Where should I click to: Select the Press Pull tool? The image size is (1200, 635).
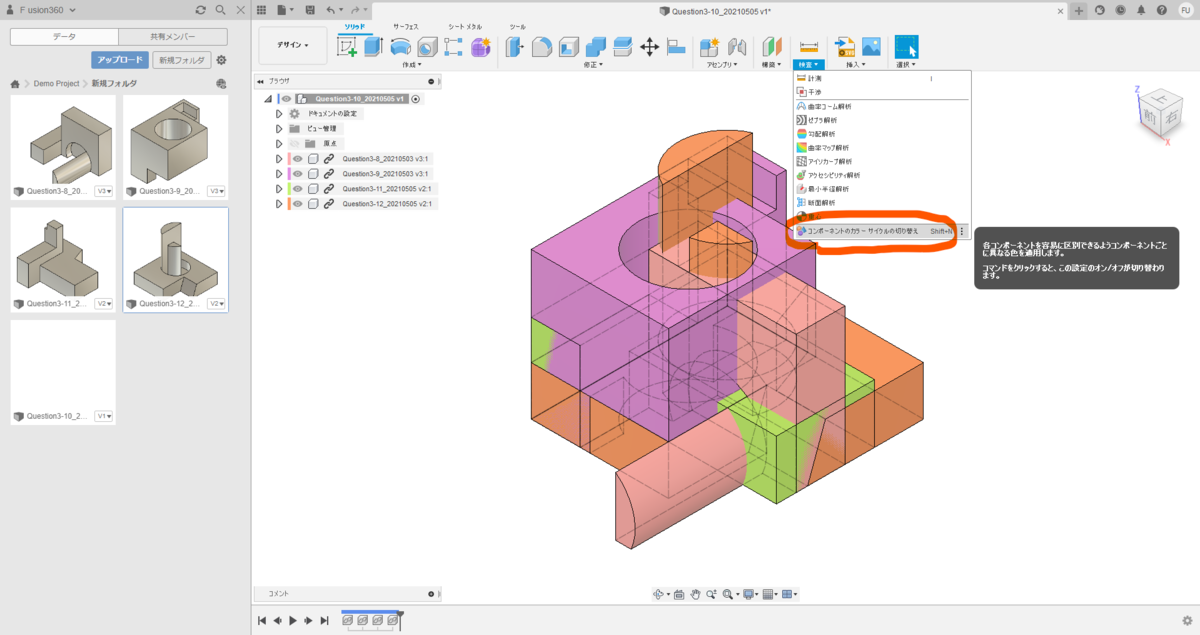click(x=515, y=46)
